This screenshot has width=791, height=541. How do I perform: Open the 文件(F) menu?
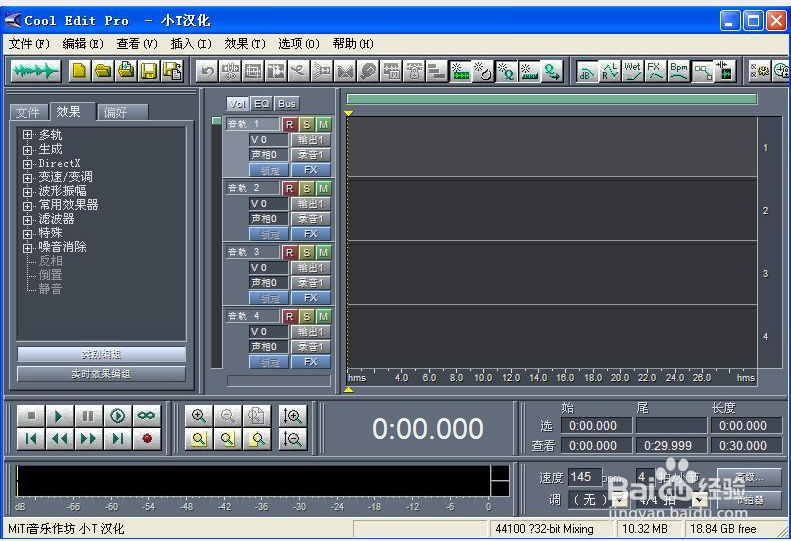click(x=29, y=44)
